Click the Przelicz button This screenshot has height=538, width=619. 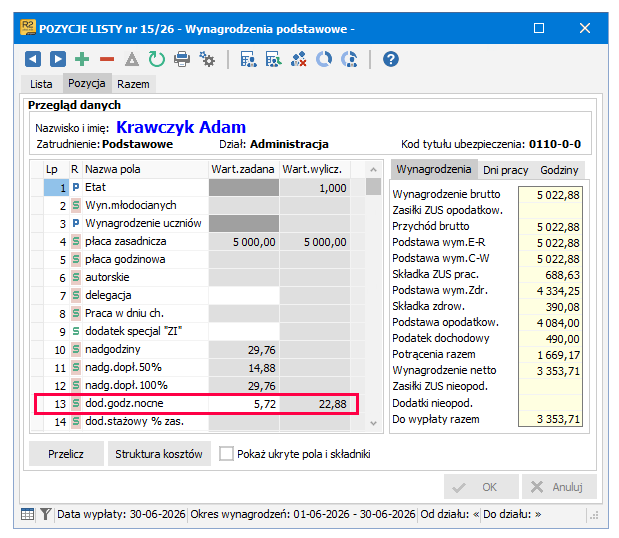66,454
